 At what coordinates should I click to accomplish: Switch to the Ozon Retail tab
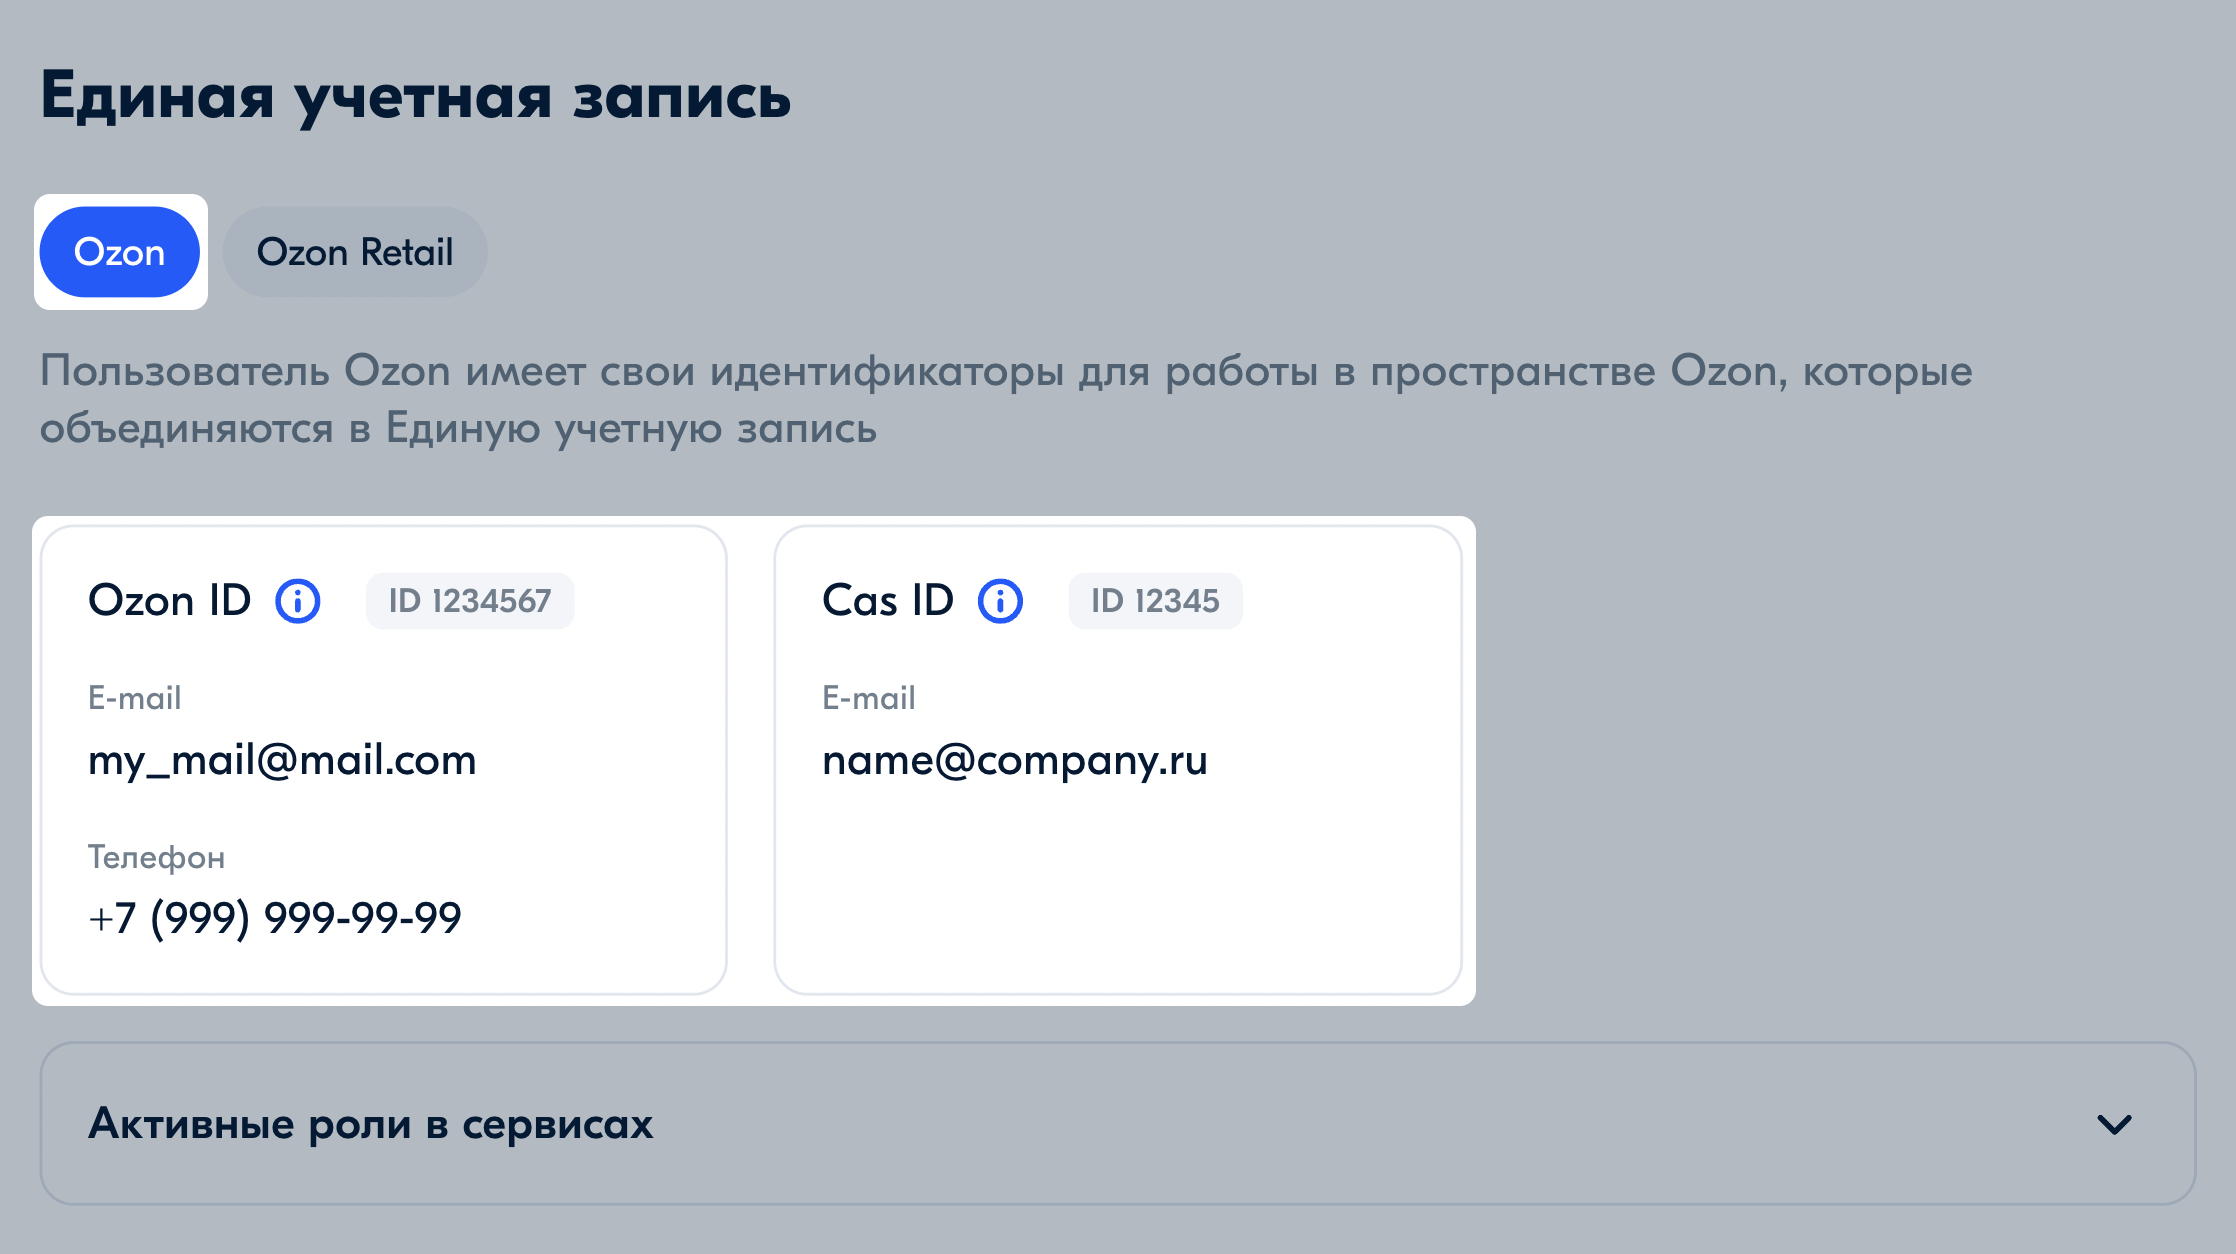tap(355, 252)
